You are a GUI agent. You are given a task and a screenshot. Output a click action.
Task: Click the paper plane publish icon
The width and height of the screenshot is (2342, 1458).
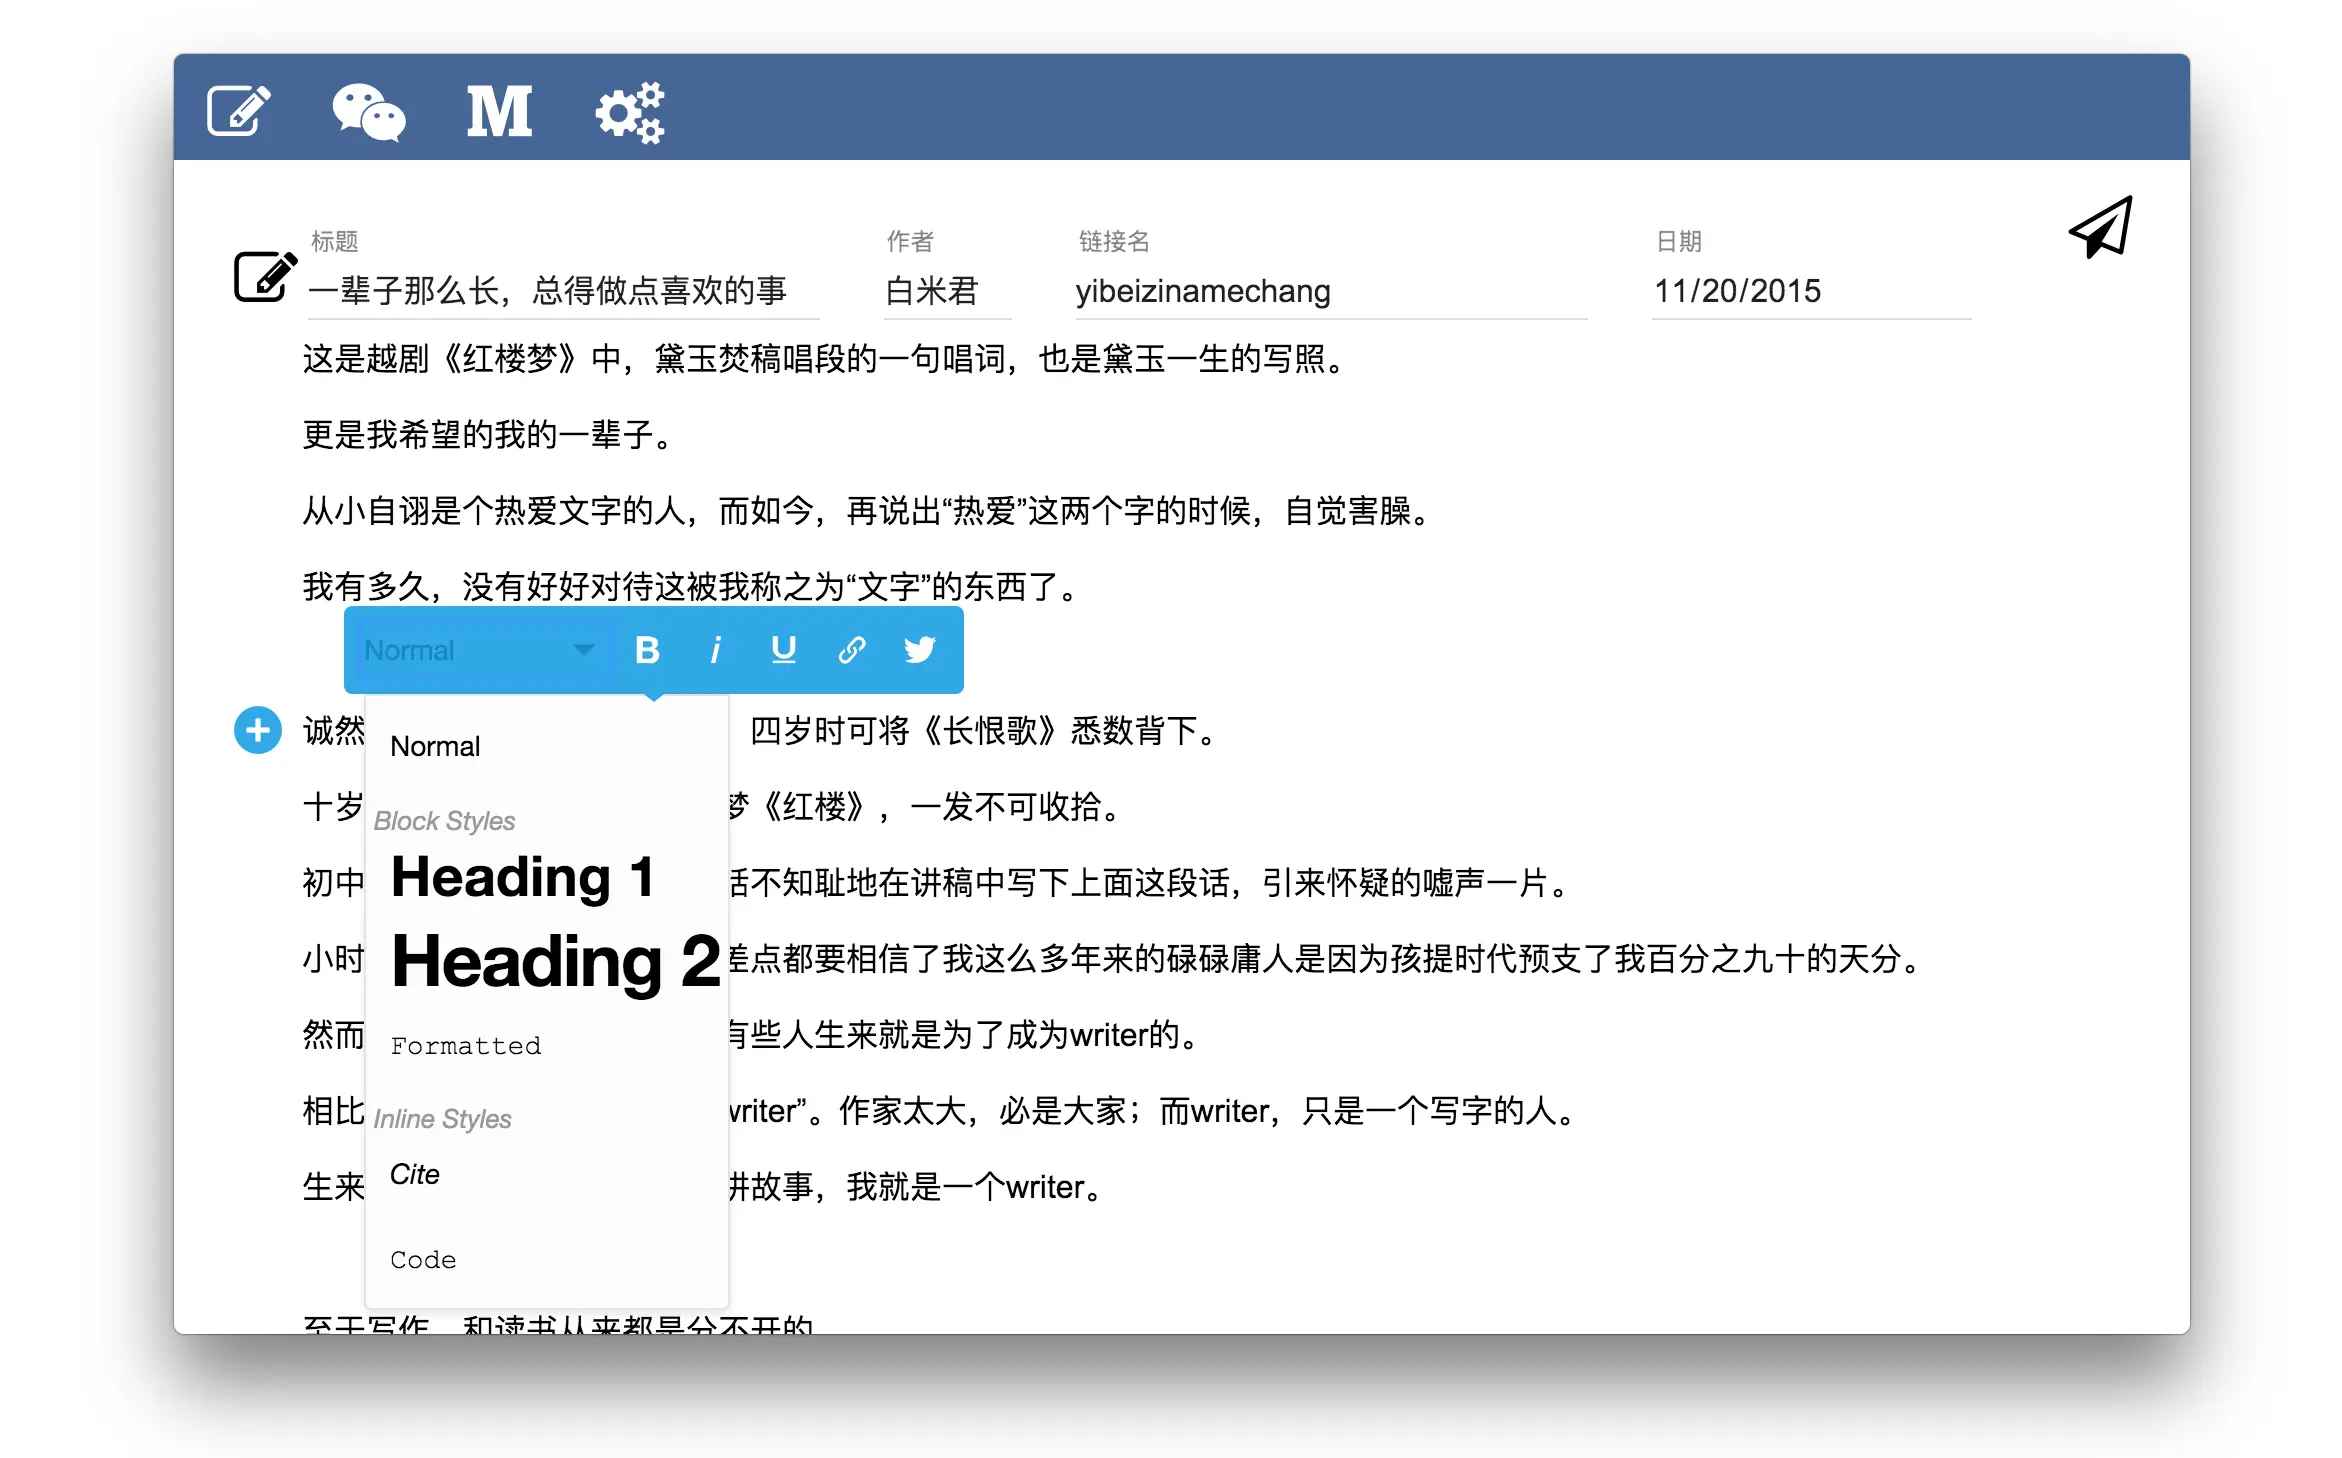click(x=2101, y=228)
